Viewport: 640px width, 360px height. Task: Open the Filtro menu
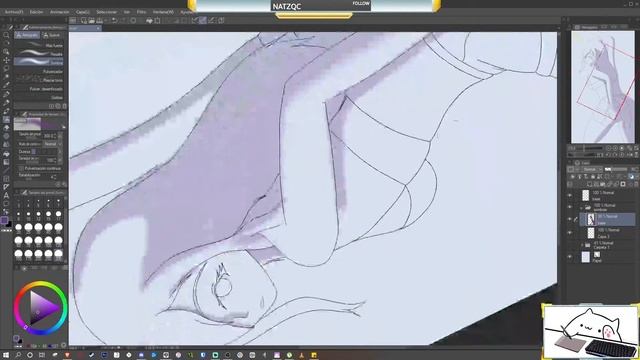141,12
